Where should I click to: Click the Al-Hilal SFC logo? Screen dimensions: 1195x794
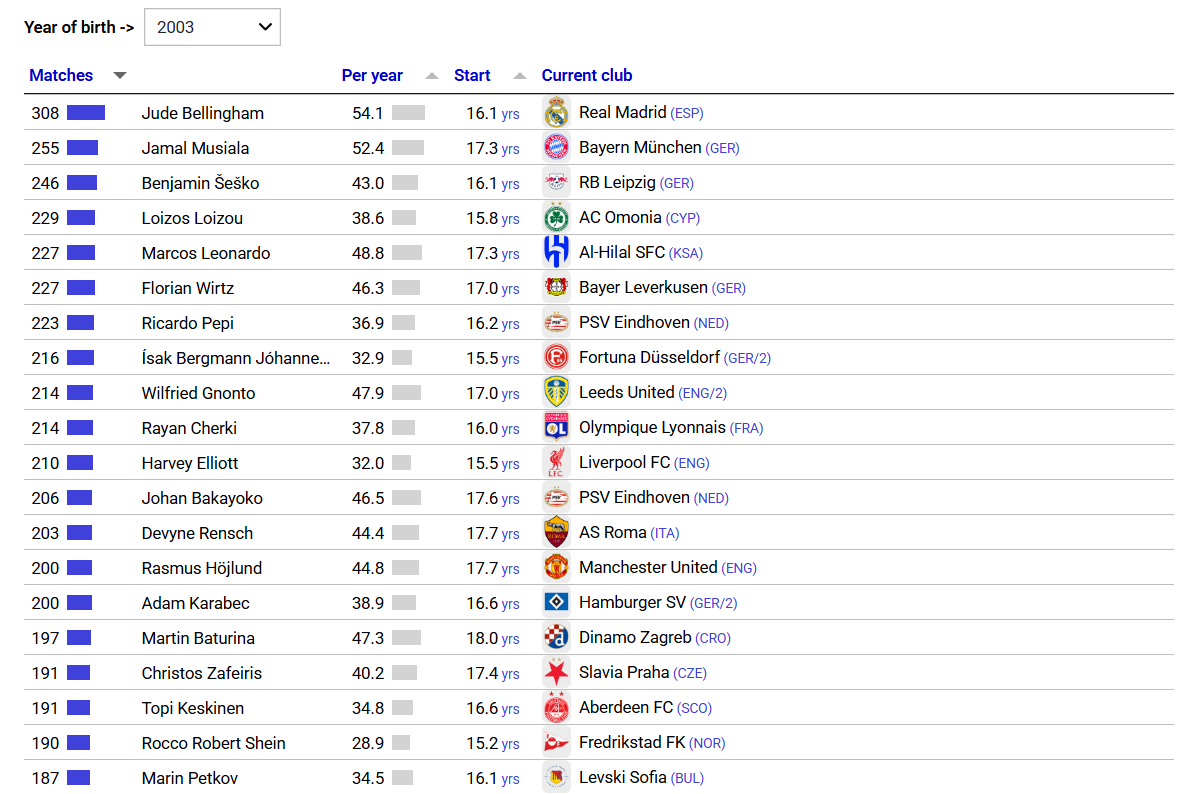tap(556, 252)
